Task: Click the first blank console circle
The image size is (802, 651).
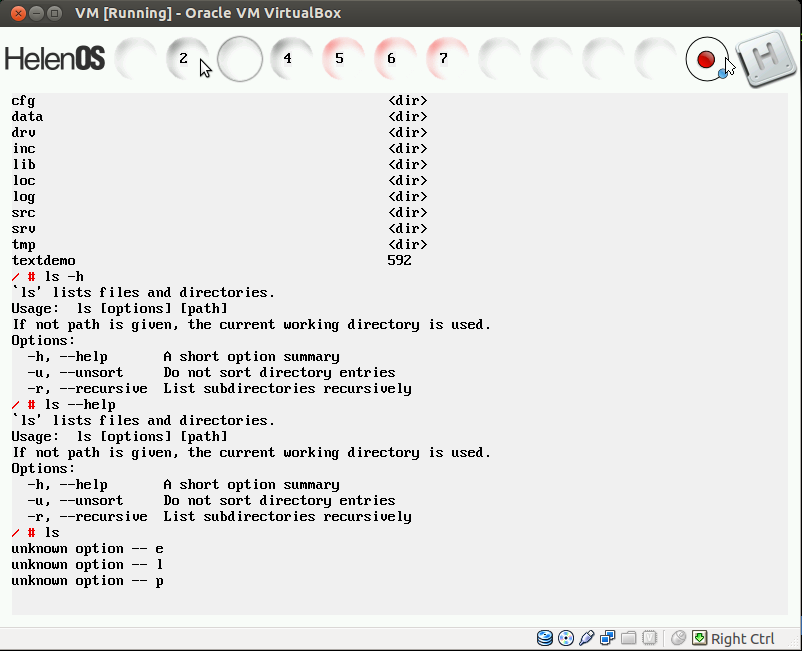Action: click(133, 59)
